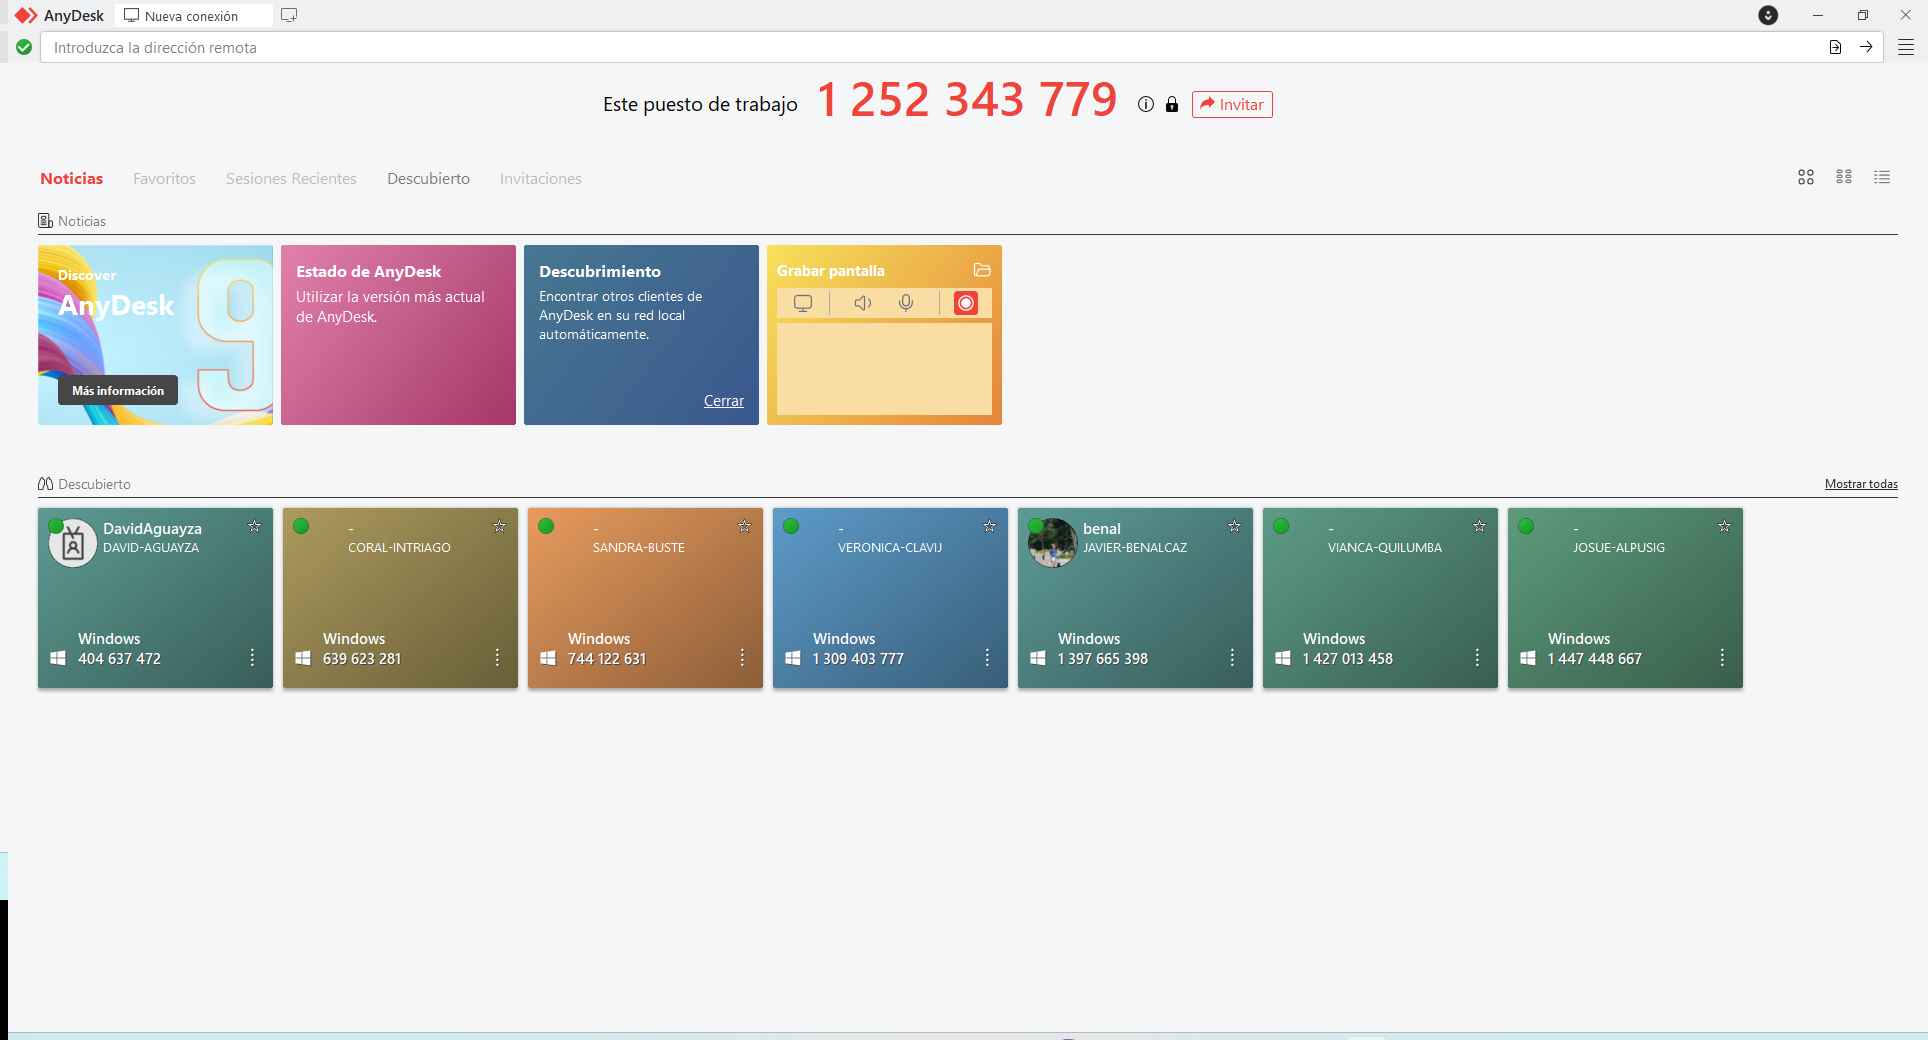Screen dimensions: 1928x1040
Task: Click the Cerrar link in Descubrimiento
Action: tap(724, 401)
